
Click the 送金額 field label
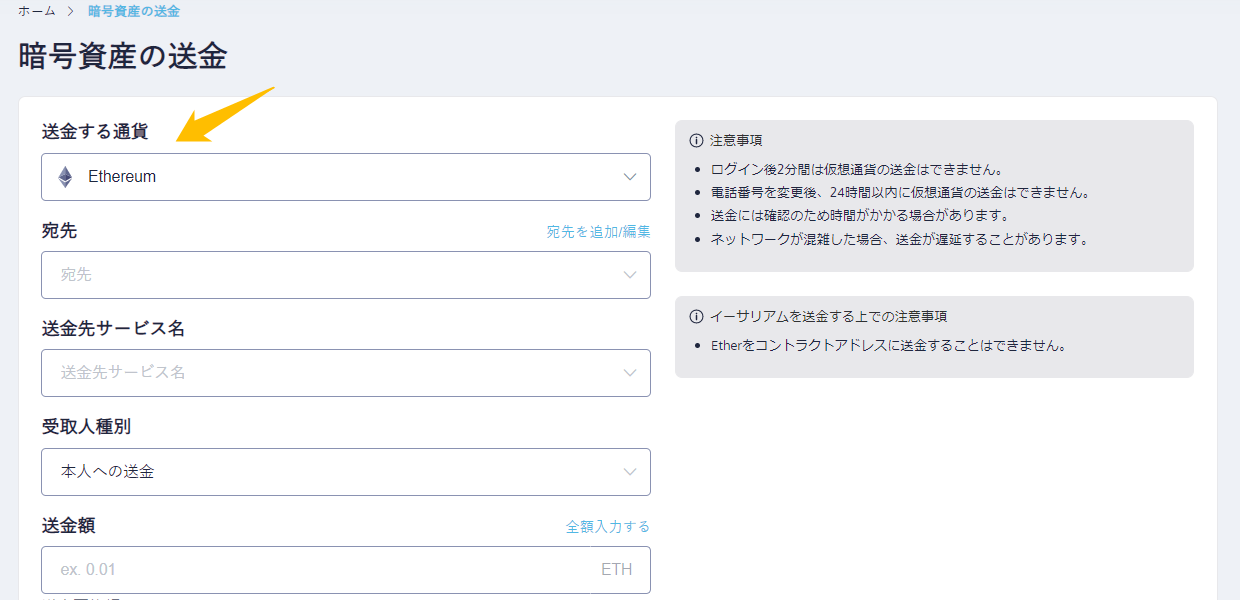pos(68,525)
